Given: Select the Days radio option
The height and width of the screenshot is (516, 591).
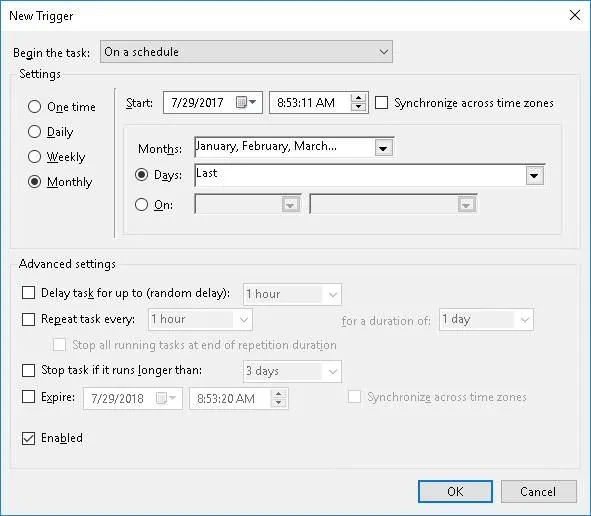Looking at the screenshot, I should click(141, 175).
